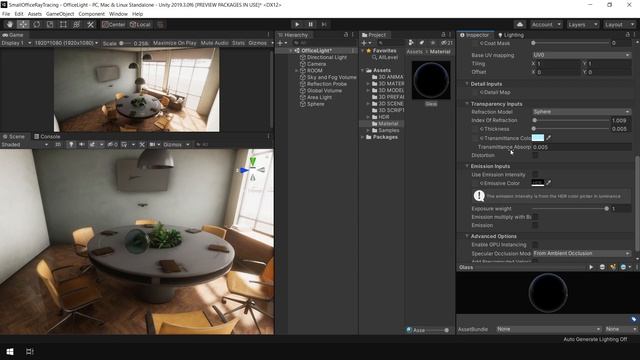
Task: Create asset with Project plus button
Action: point(366,43)
